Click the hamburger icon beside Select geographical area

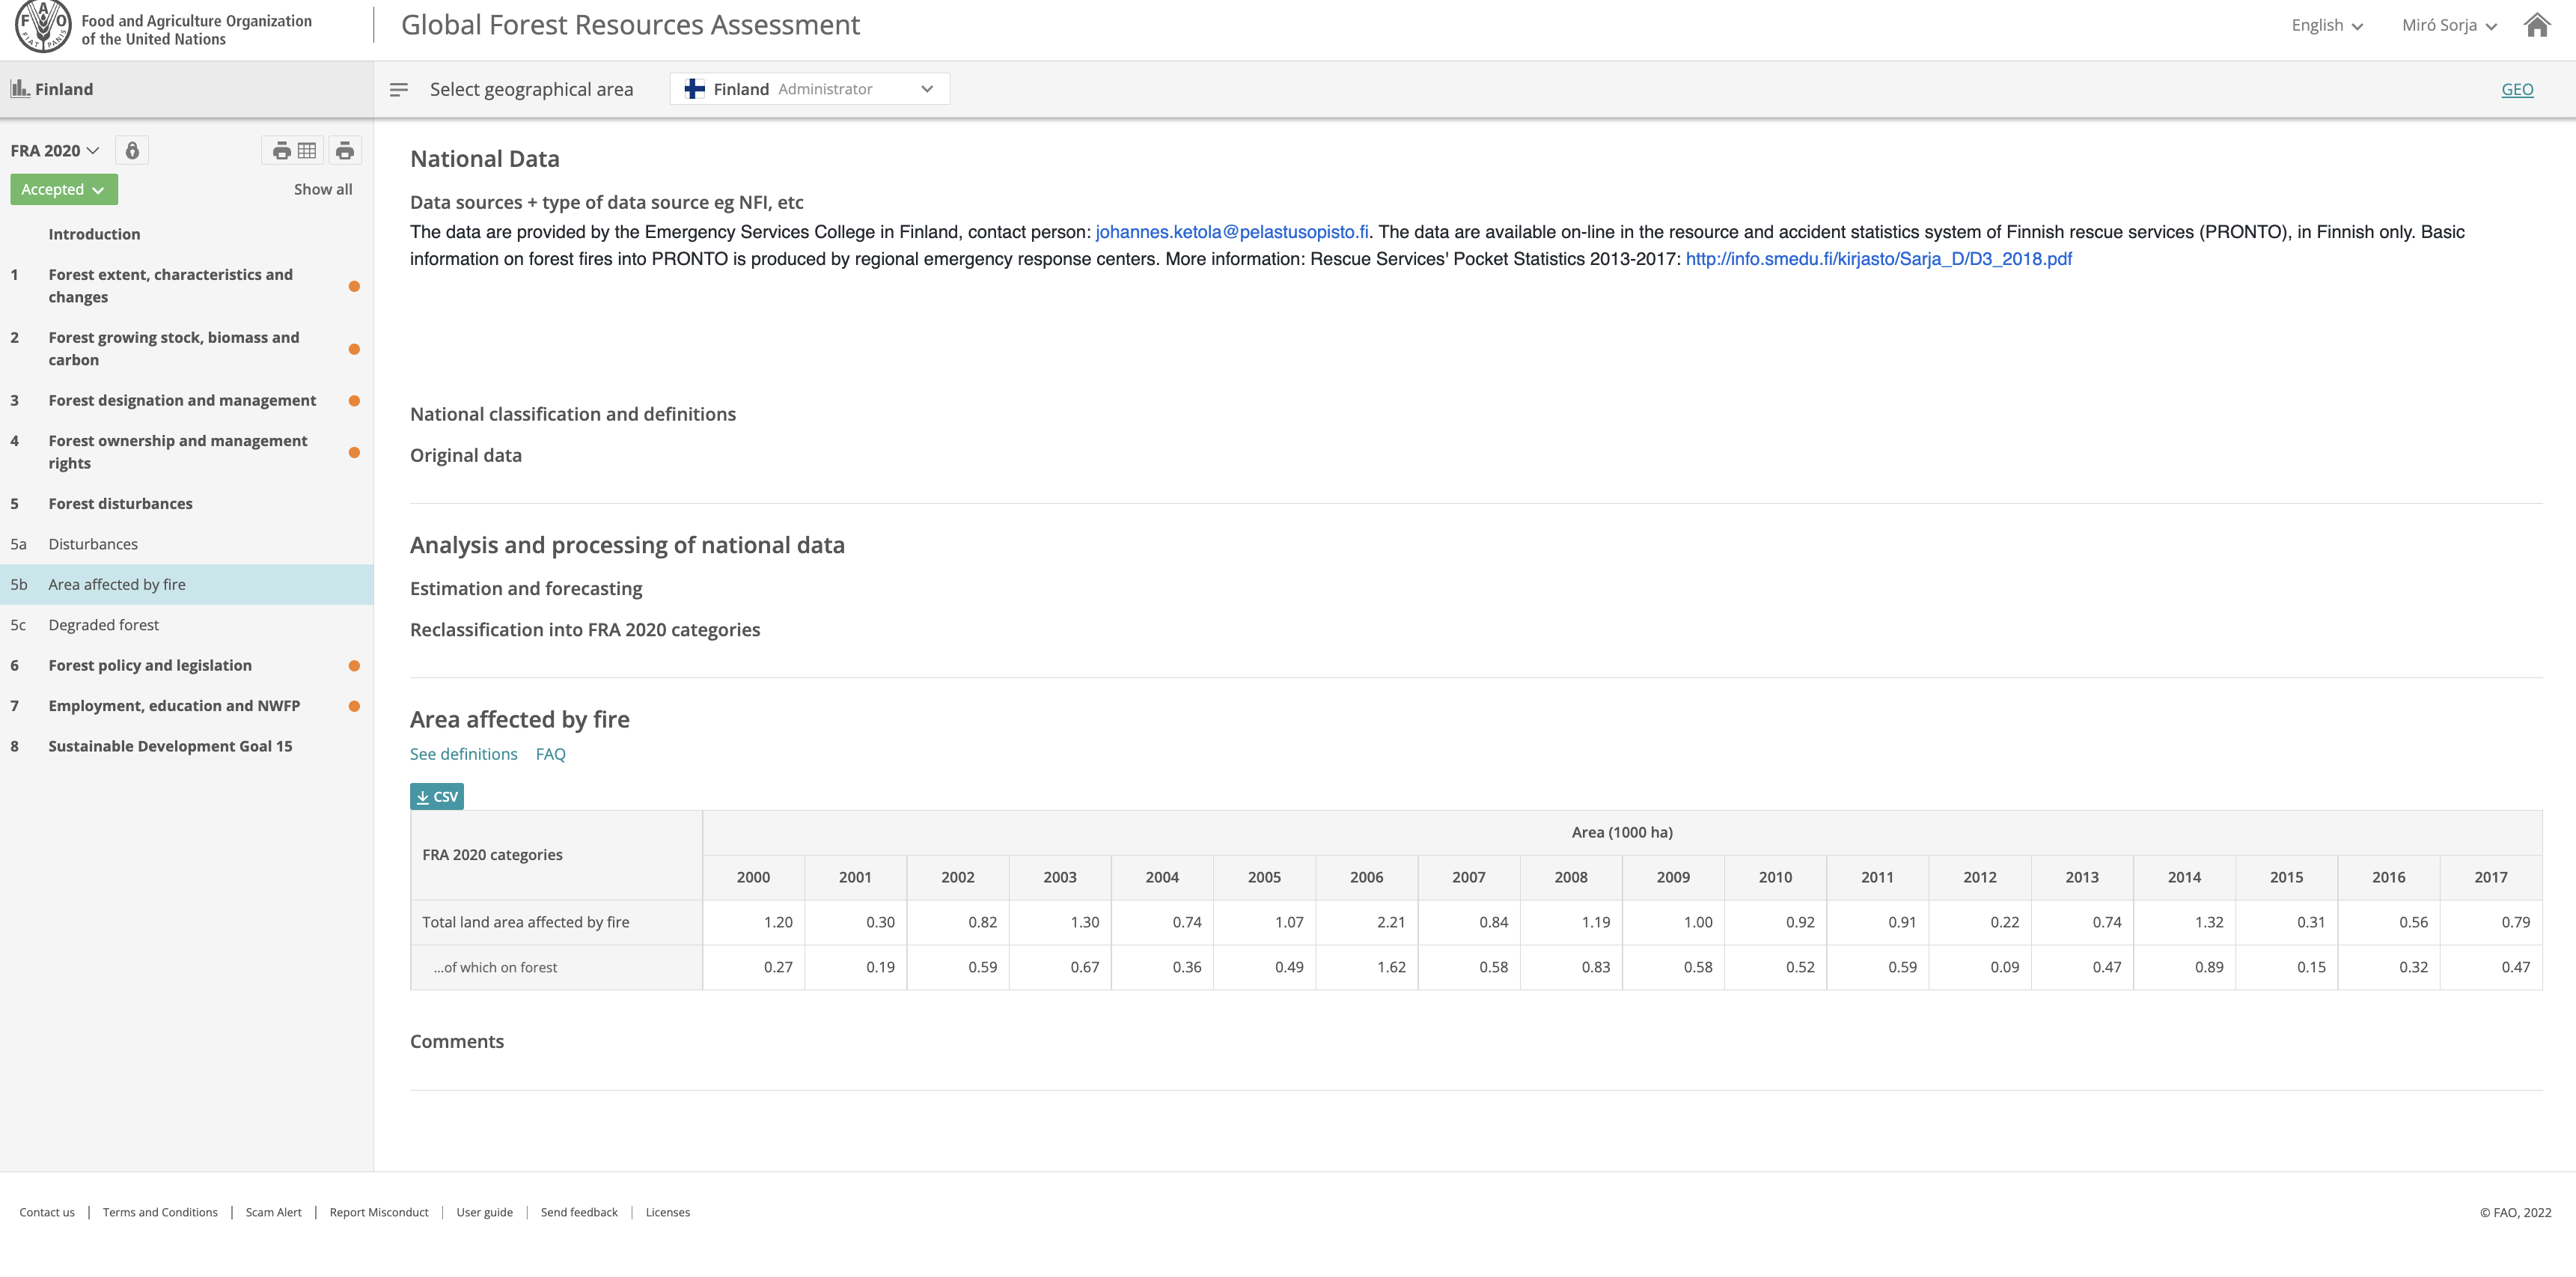pos(398,89)
